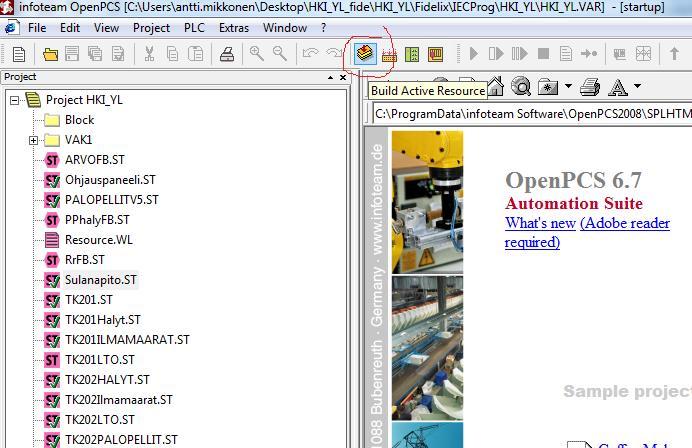Close the Project panel
Screen dimensions: 692x448
[343, 77]
